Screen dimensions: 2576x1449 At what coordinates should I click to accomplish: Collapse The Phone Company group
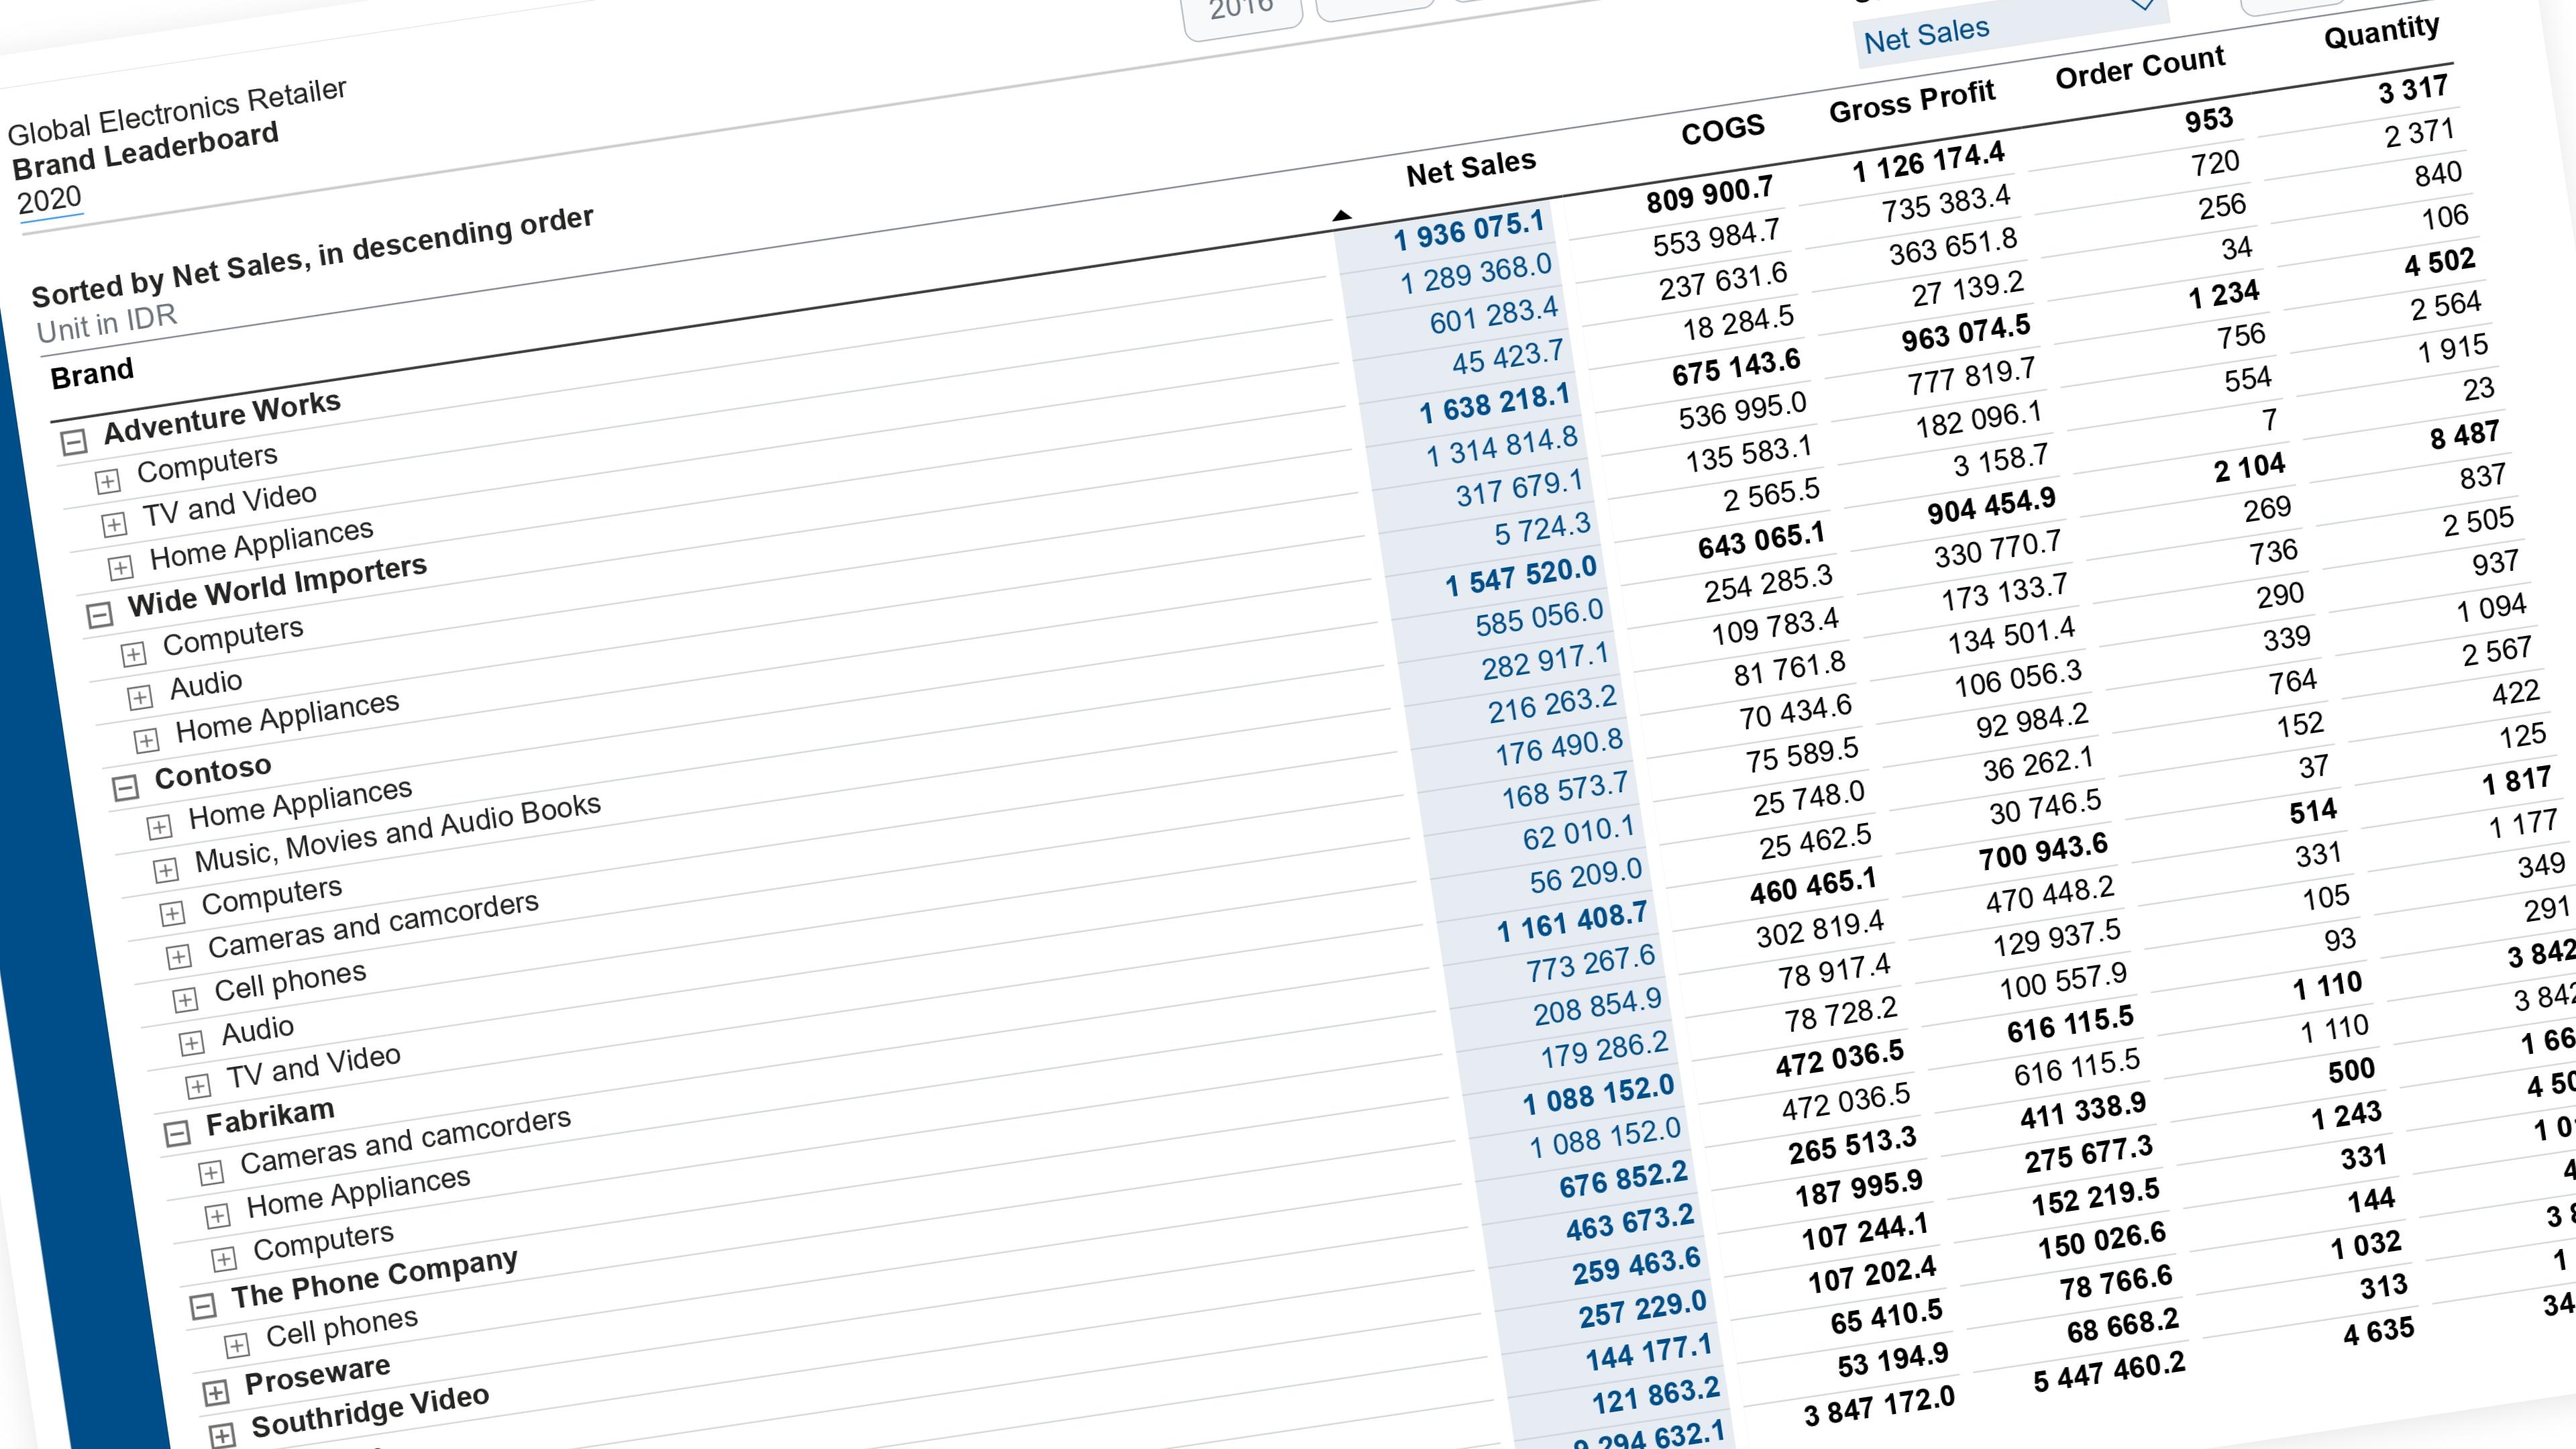(203, 1306)
